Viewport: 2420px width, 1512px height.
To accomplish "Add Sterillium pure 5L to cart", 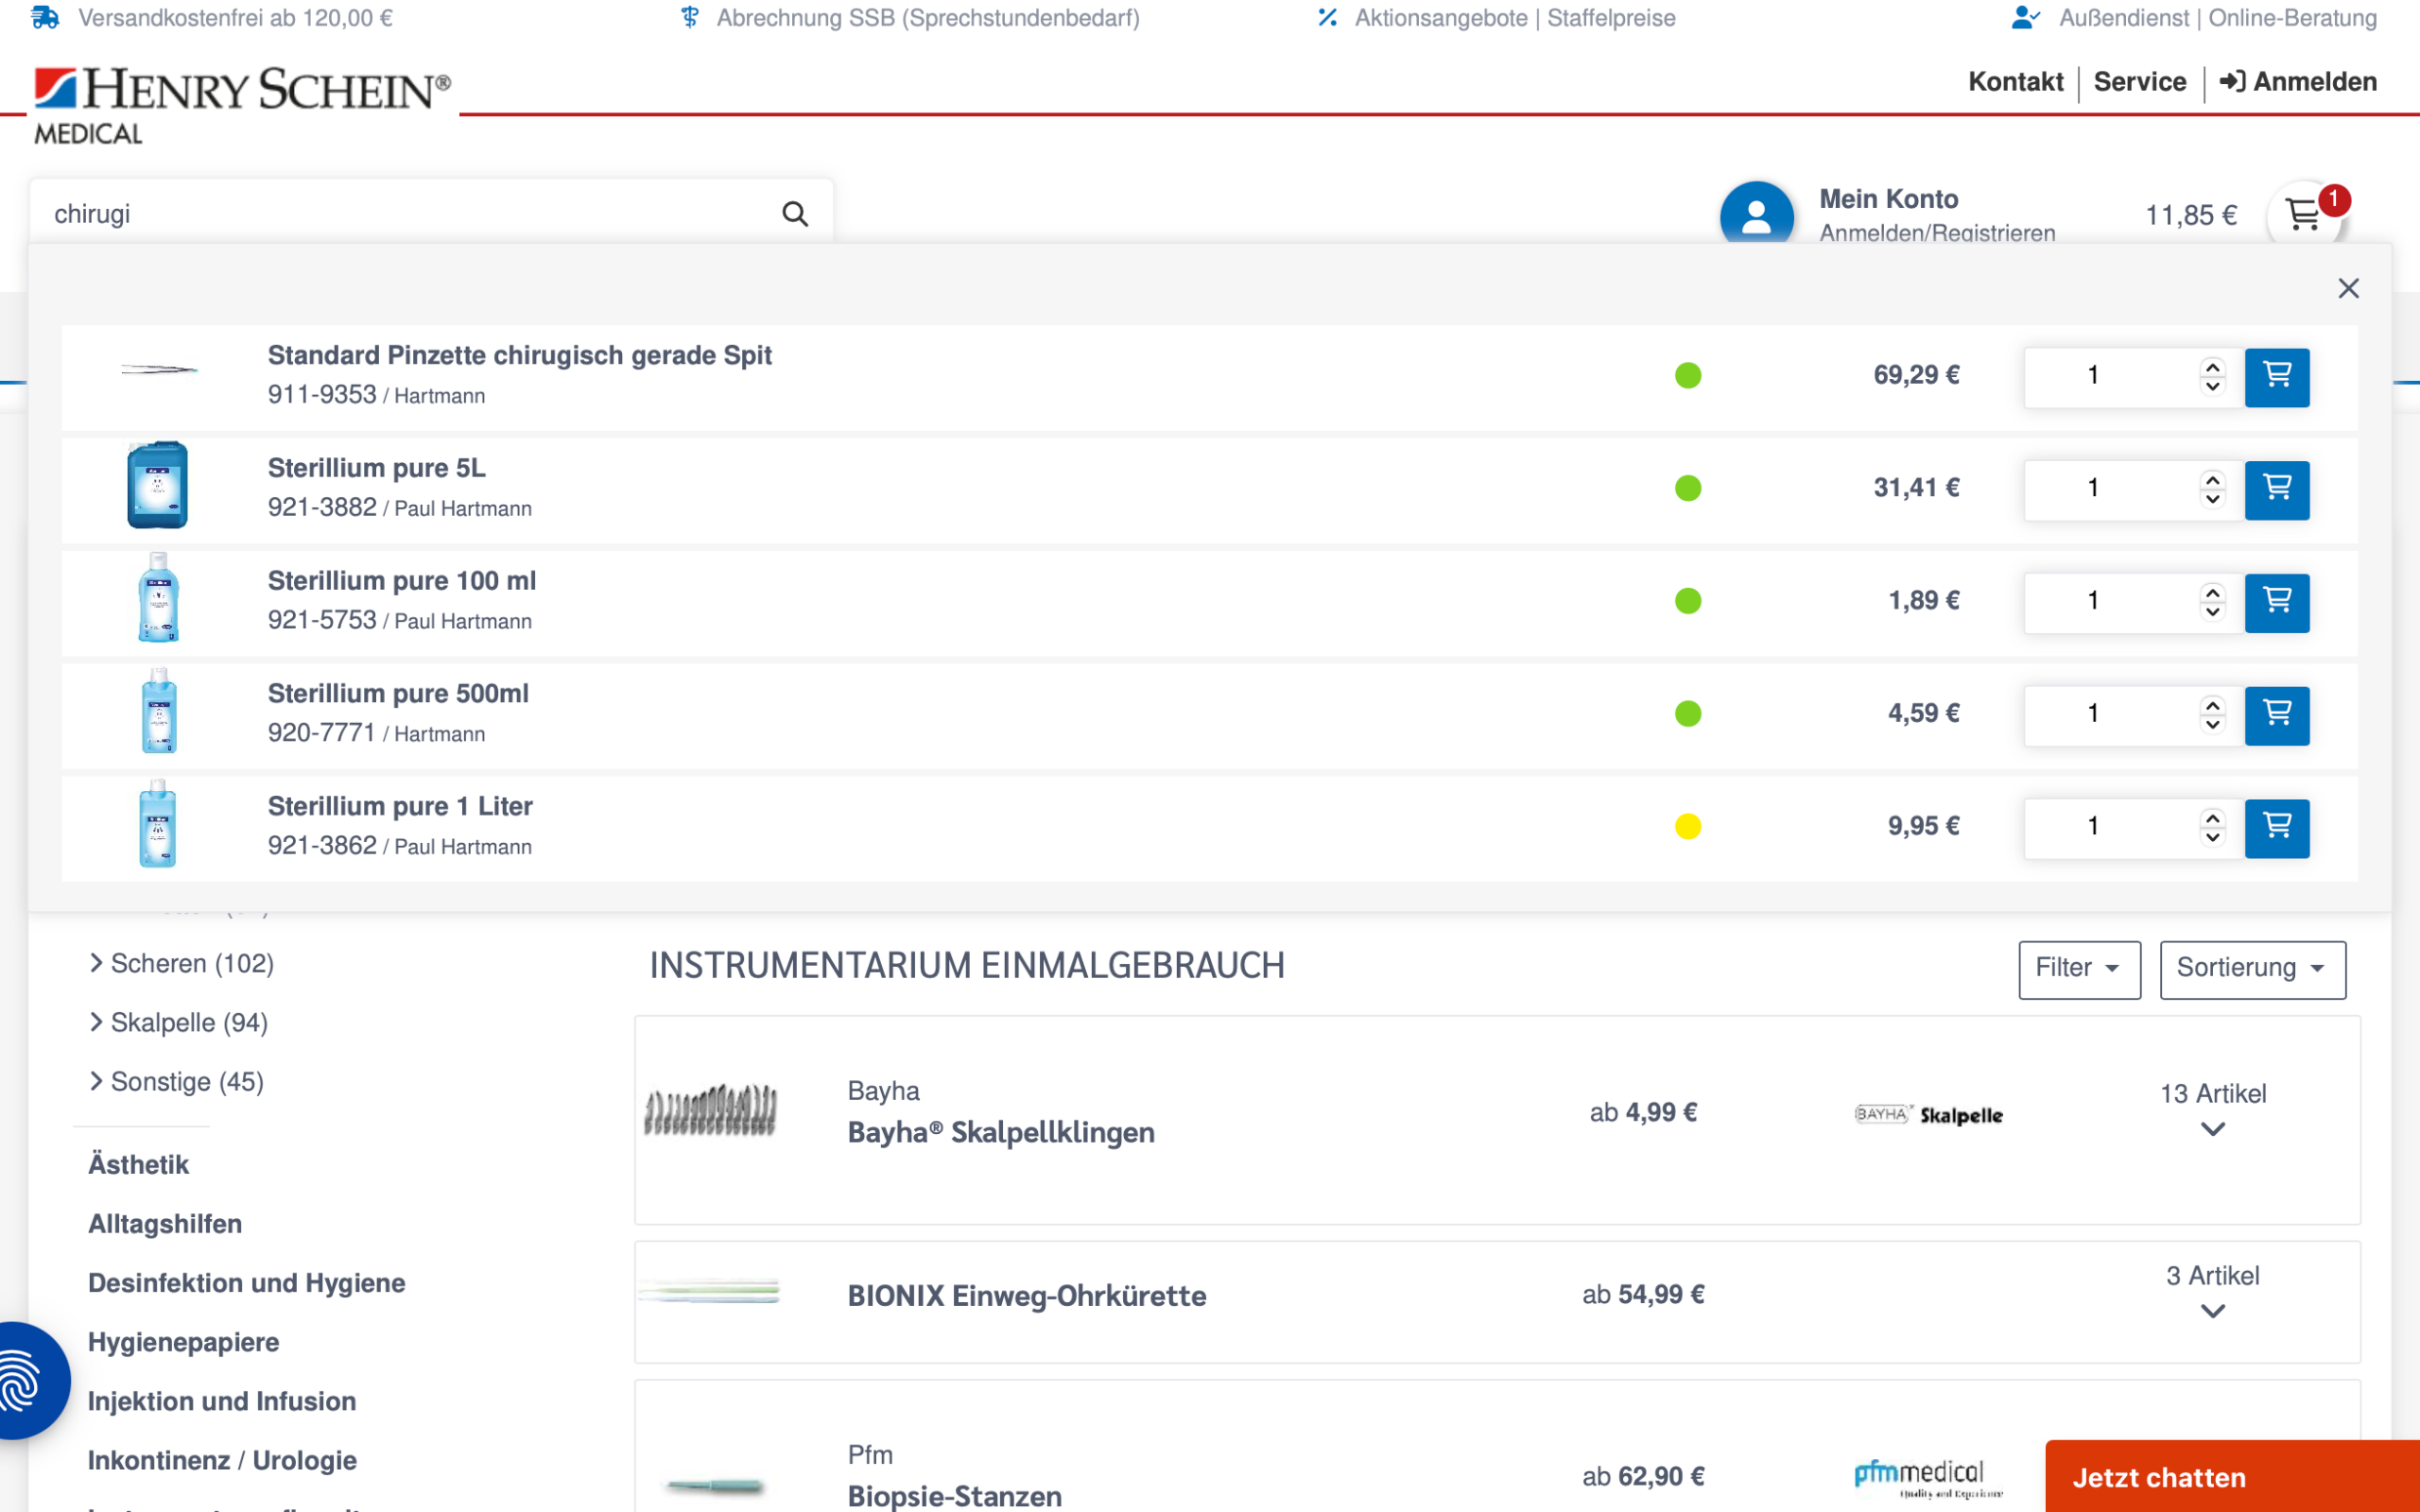I will 2277,490.
